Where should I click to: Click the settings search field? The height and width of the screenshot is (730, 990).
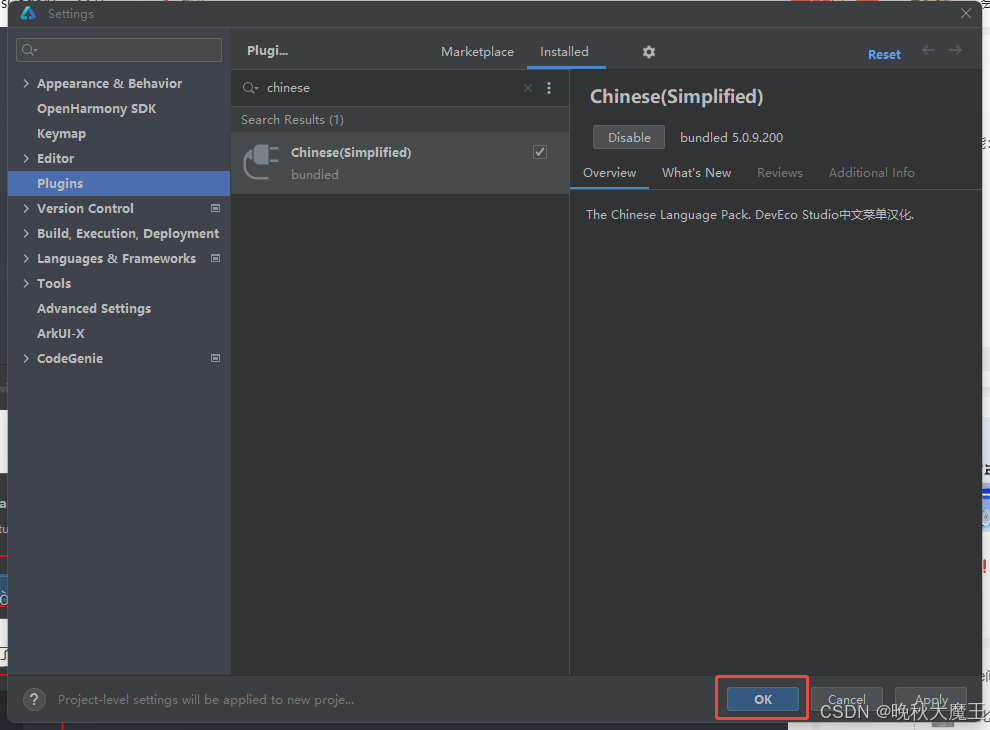[120, 50]
